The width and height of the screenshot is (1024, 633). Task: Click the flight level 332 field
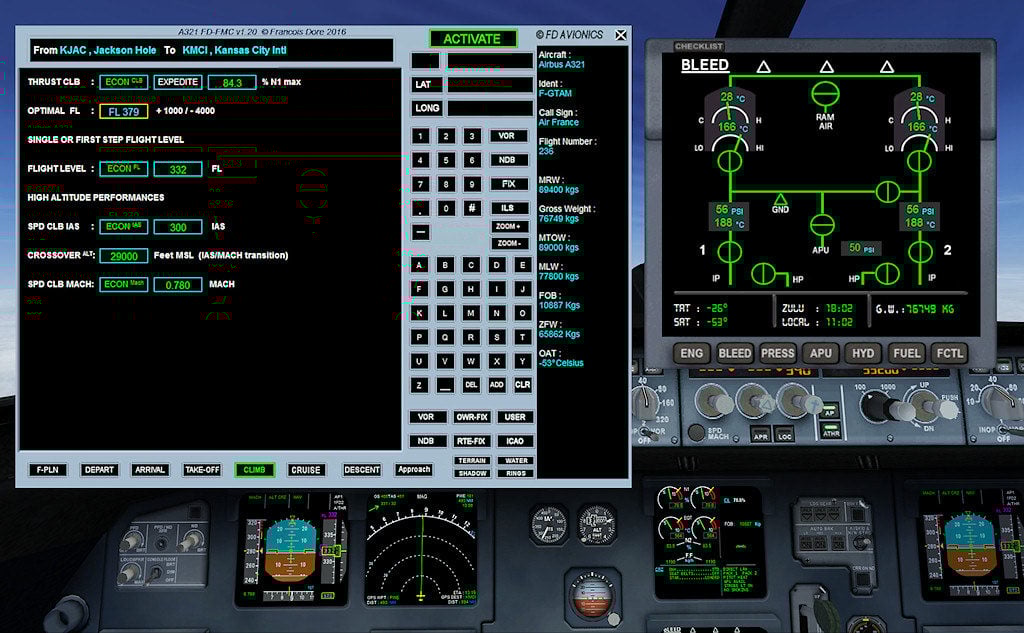click(178, 170)
